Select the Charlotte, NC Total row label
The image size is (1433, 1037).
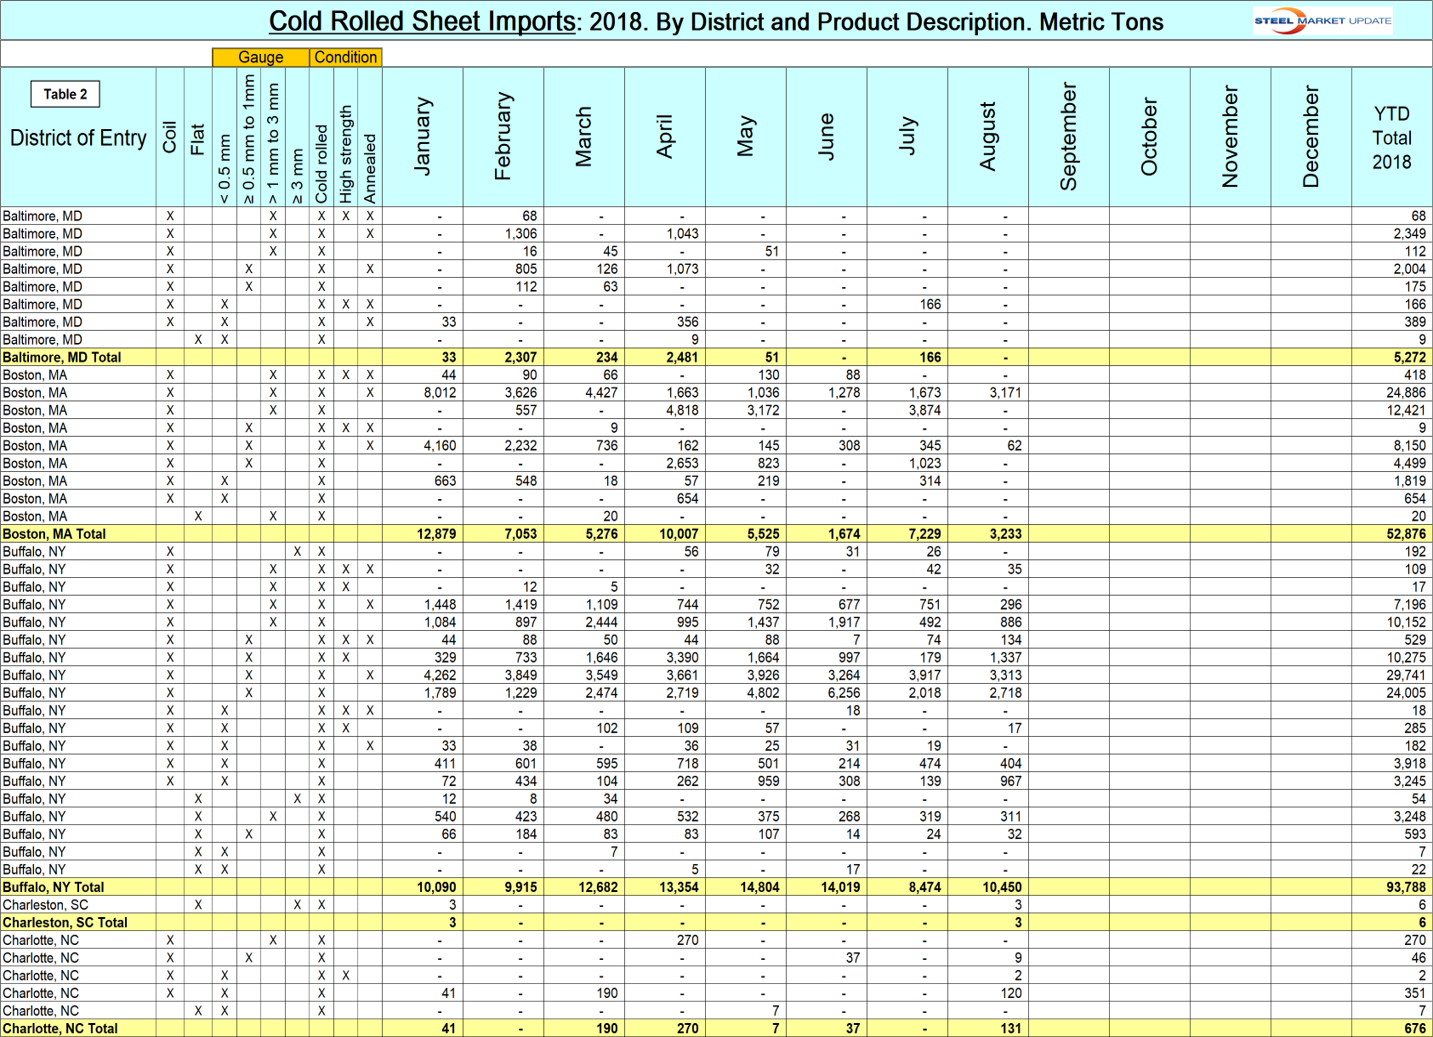coord(60,1028)
